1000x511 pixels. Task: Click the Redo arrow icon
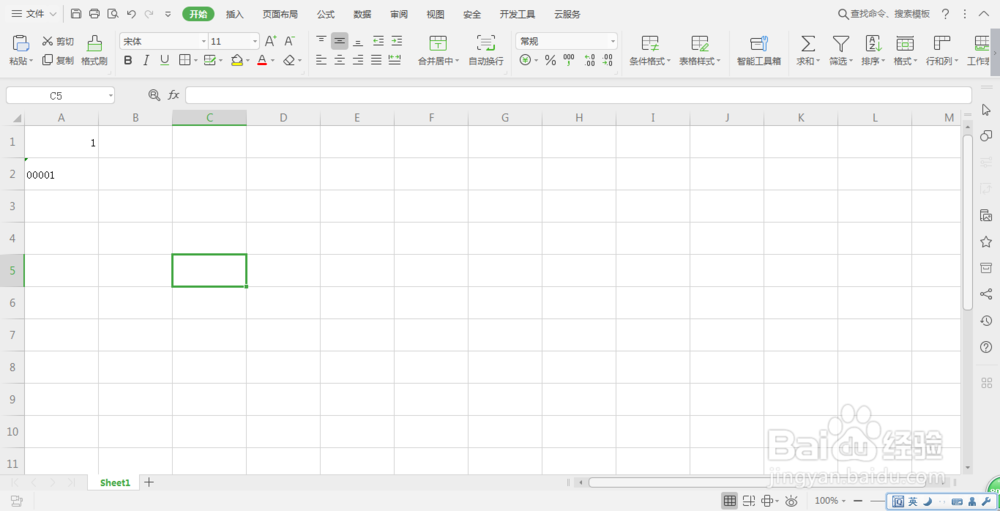click(x=149, y=13)
